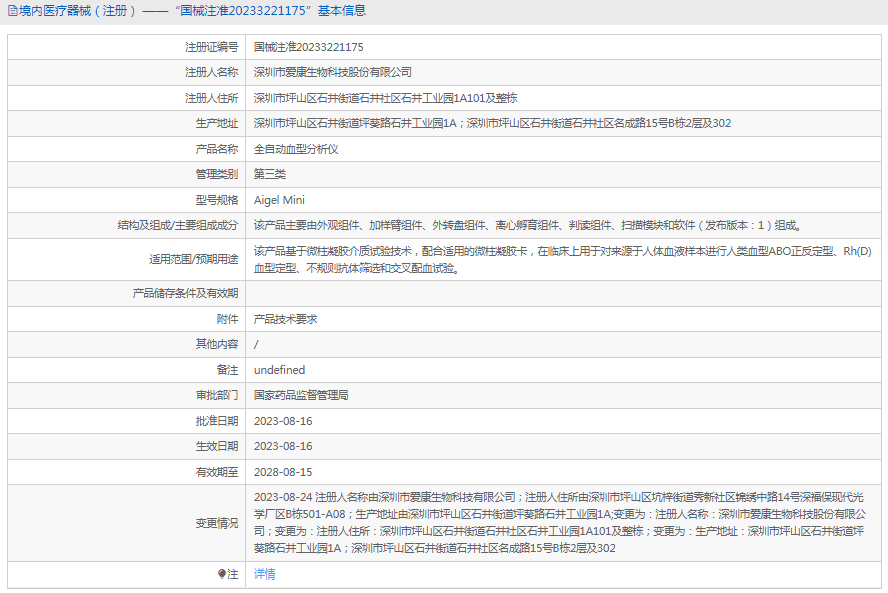This screenshot has width=888, height=593.
Task: Click product name 全自动血型分析仪
Action: tap(296, 149)
